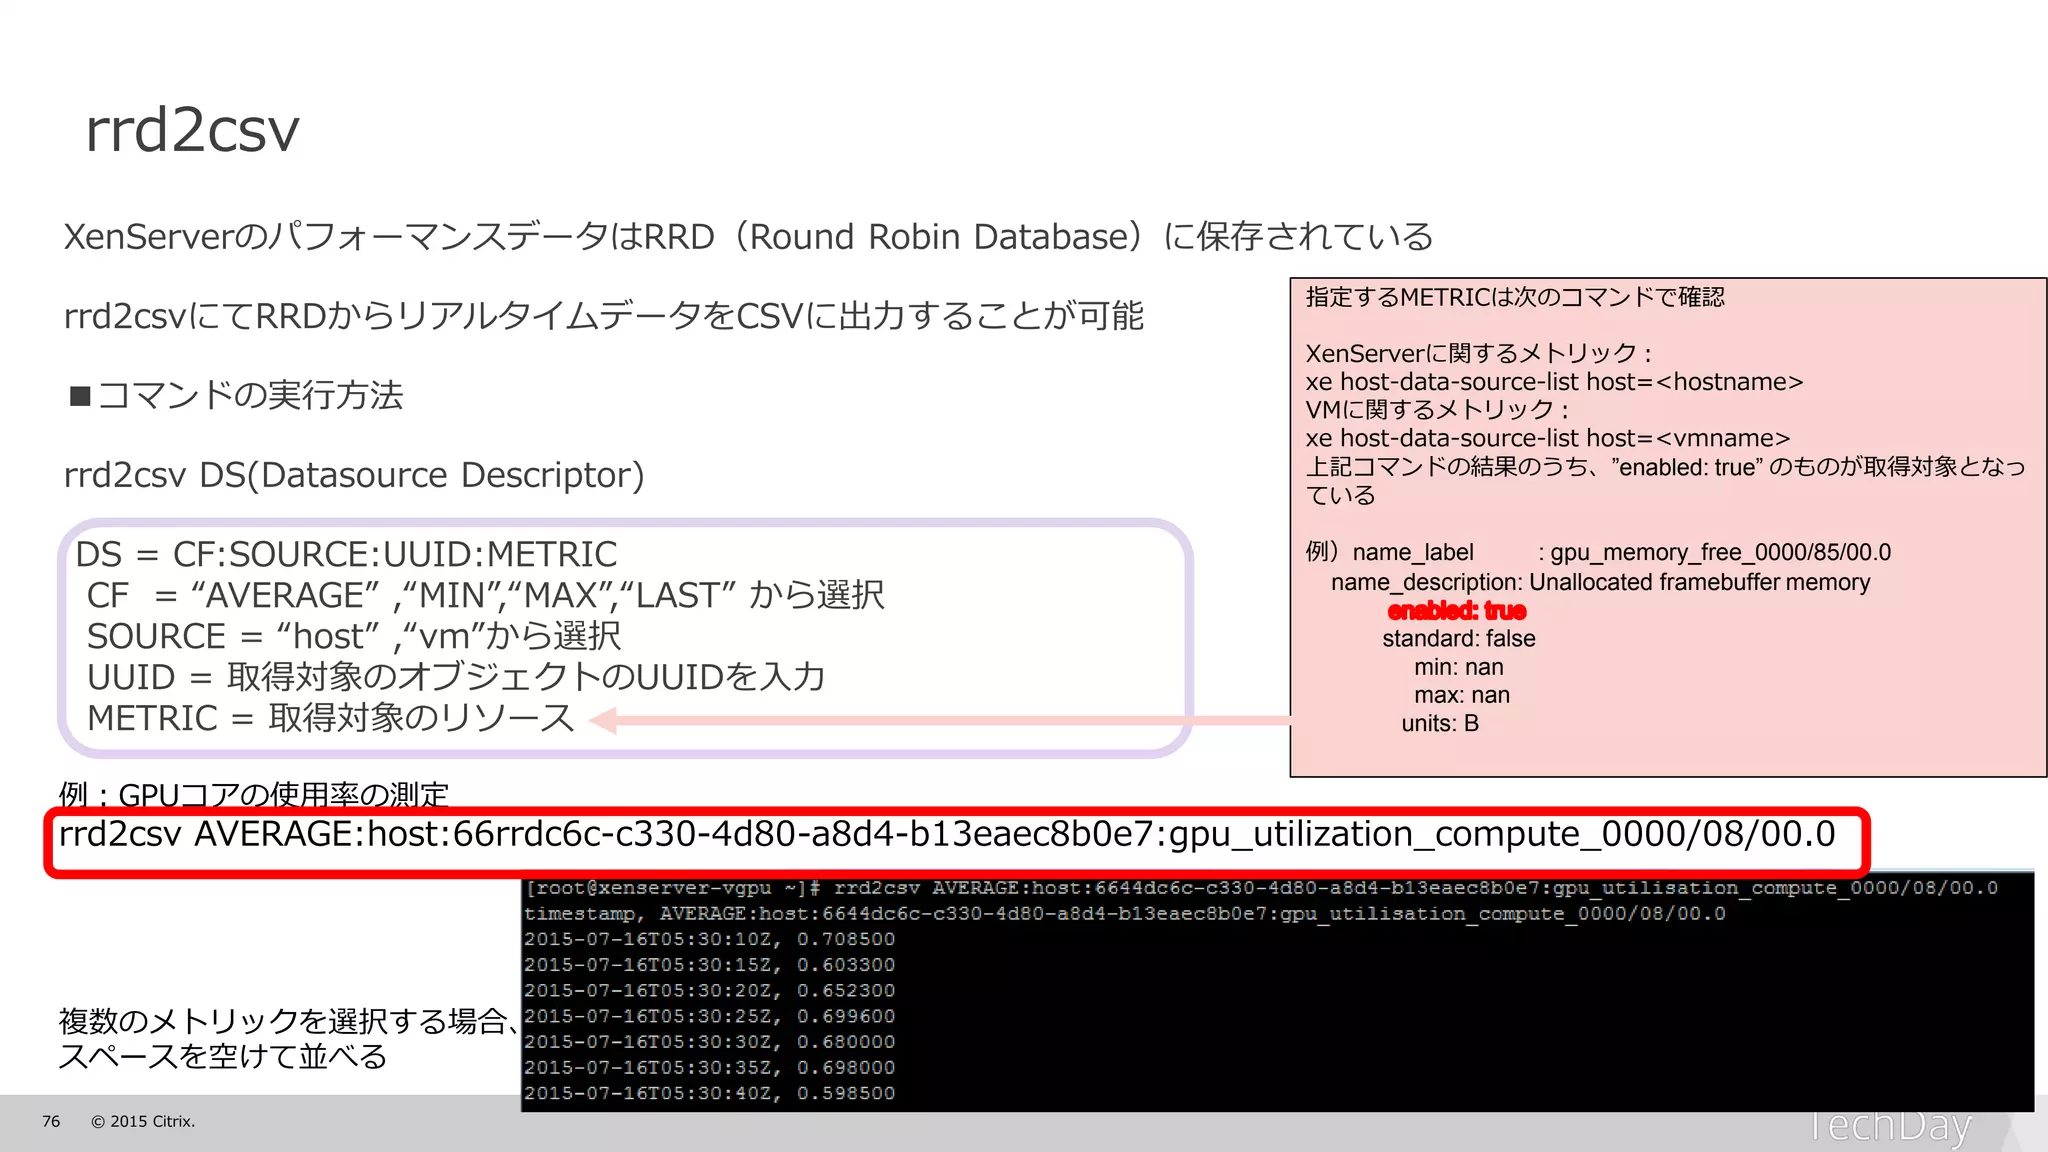Click the "min: nan" line
2048x1152 pixels.
tap(1459, 667)
